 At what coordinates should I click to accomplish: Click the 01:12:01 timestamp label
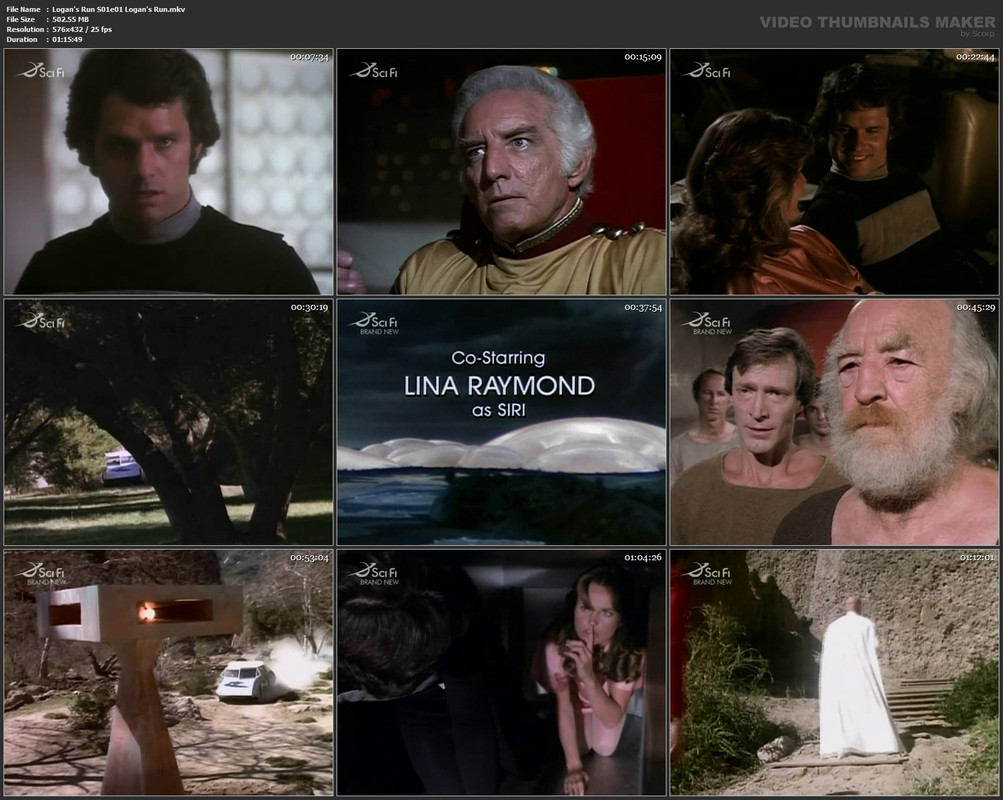[975, 558]
